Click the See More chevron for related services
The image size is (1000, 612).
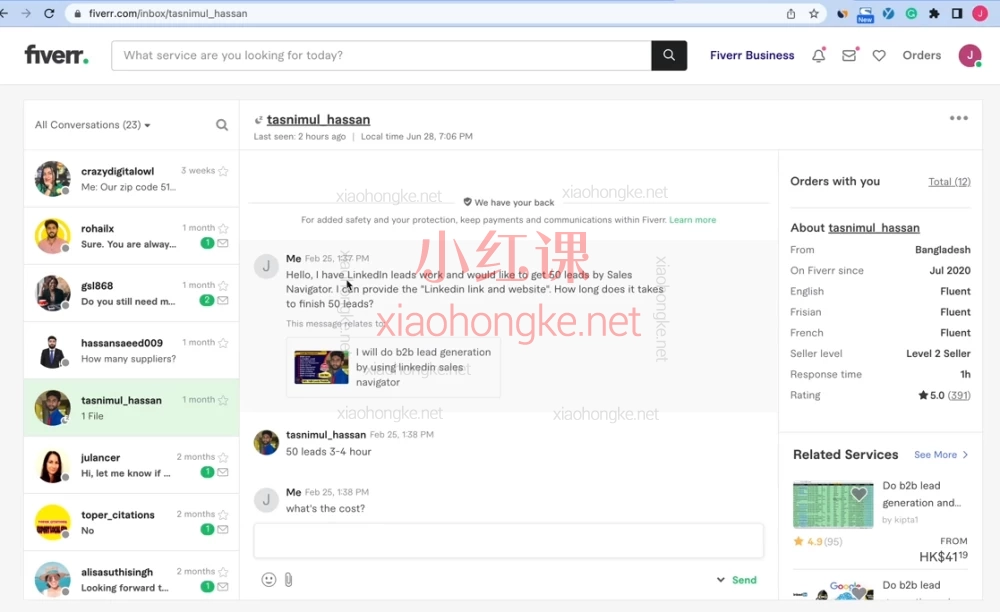966,455
